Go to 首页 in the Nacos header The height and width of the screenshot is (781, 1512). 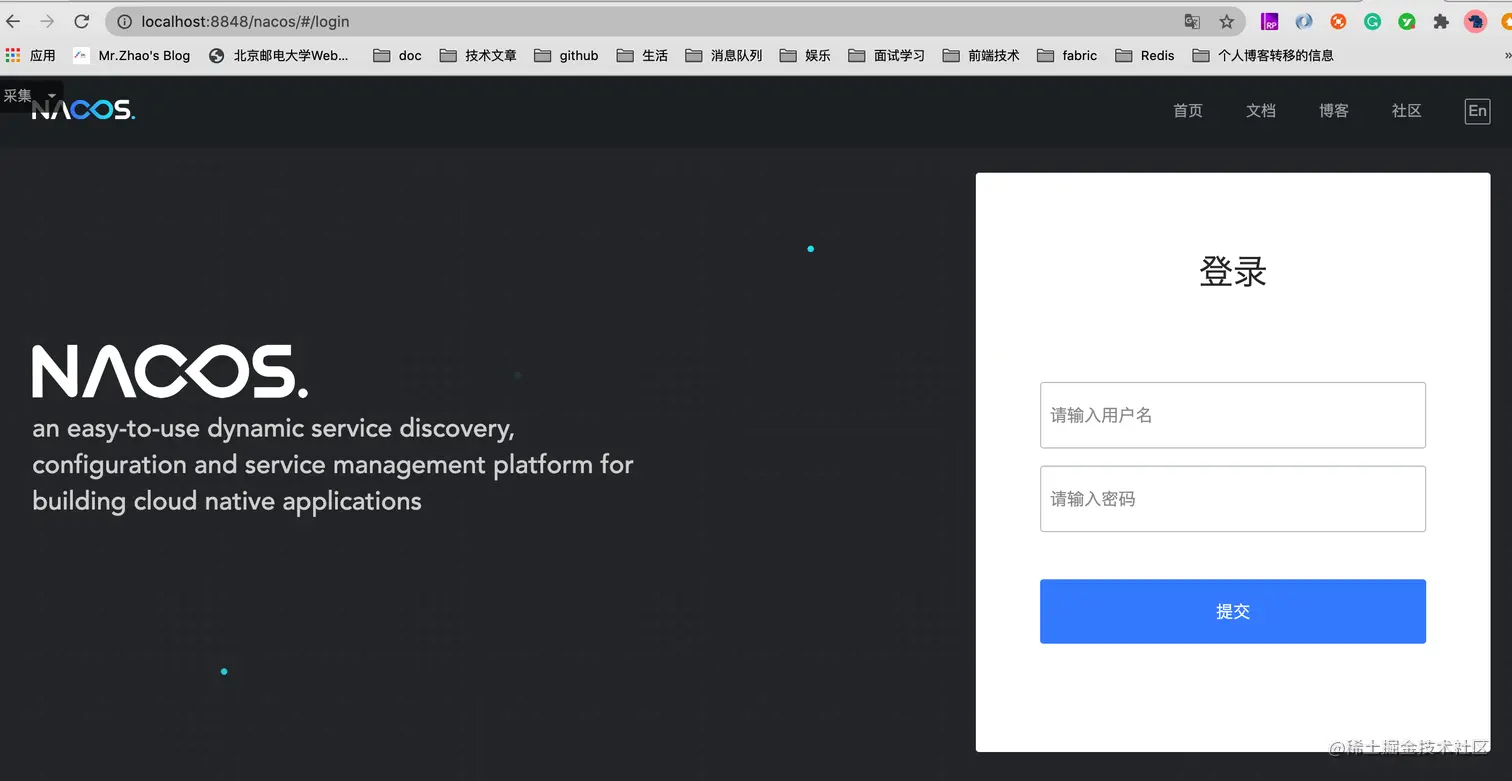[x=1188, y=111]
